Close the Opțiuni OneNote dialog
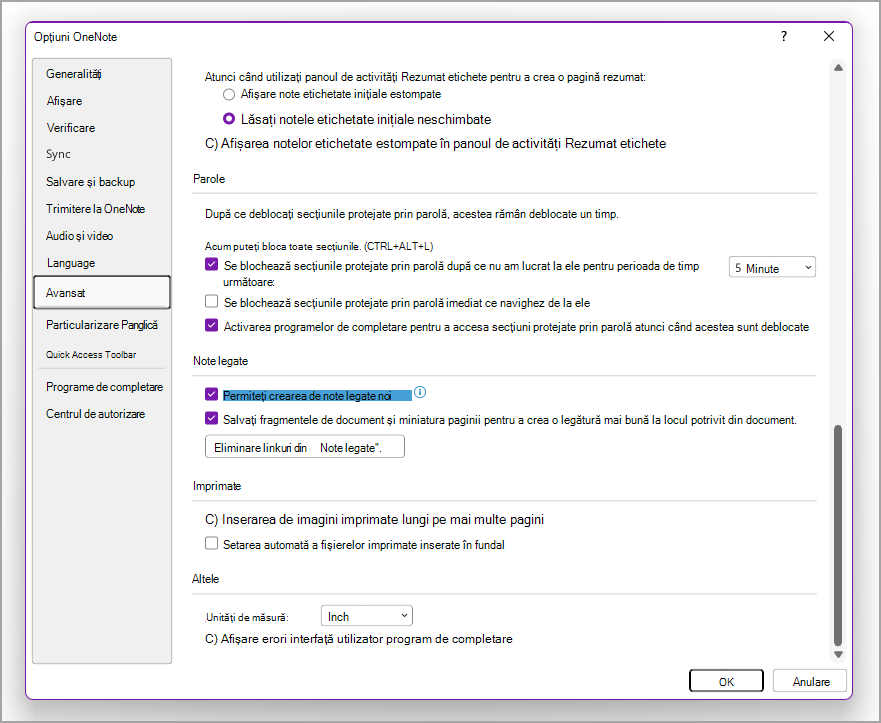The image size is (881, 723). [829, 36]
